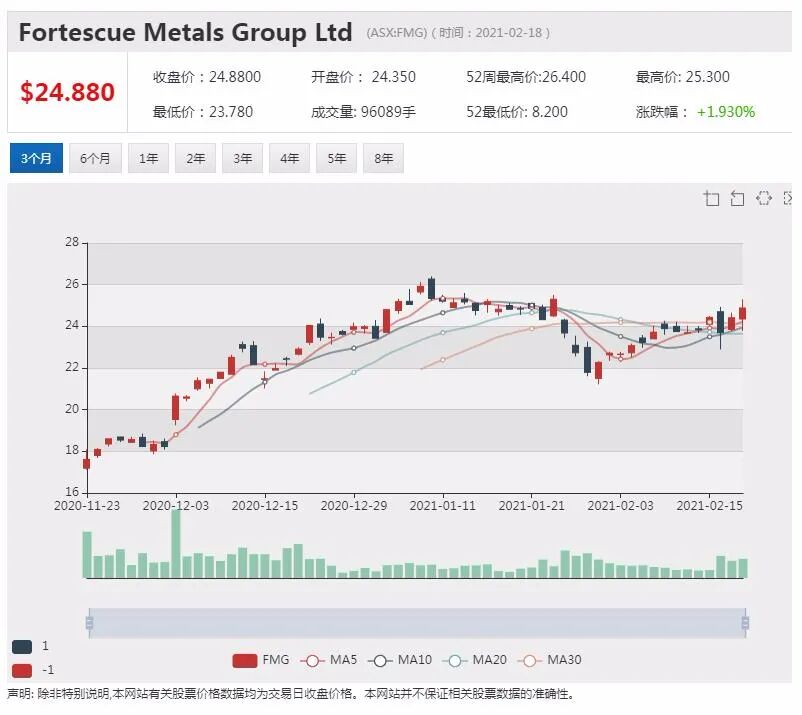Switch to the 3年 time range
802x715 pixels.
pyautogui.click(x=242, y=159)
